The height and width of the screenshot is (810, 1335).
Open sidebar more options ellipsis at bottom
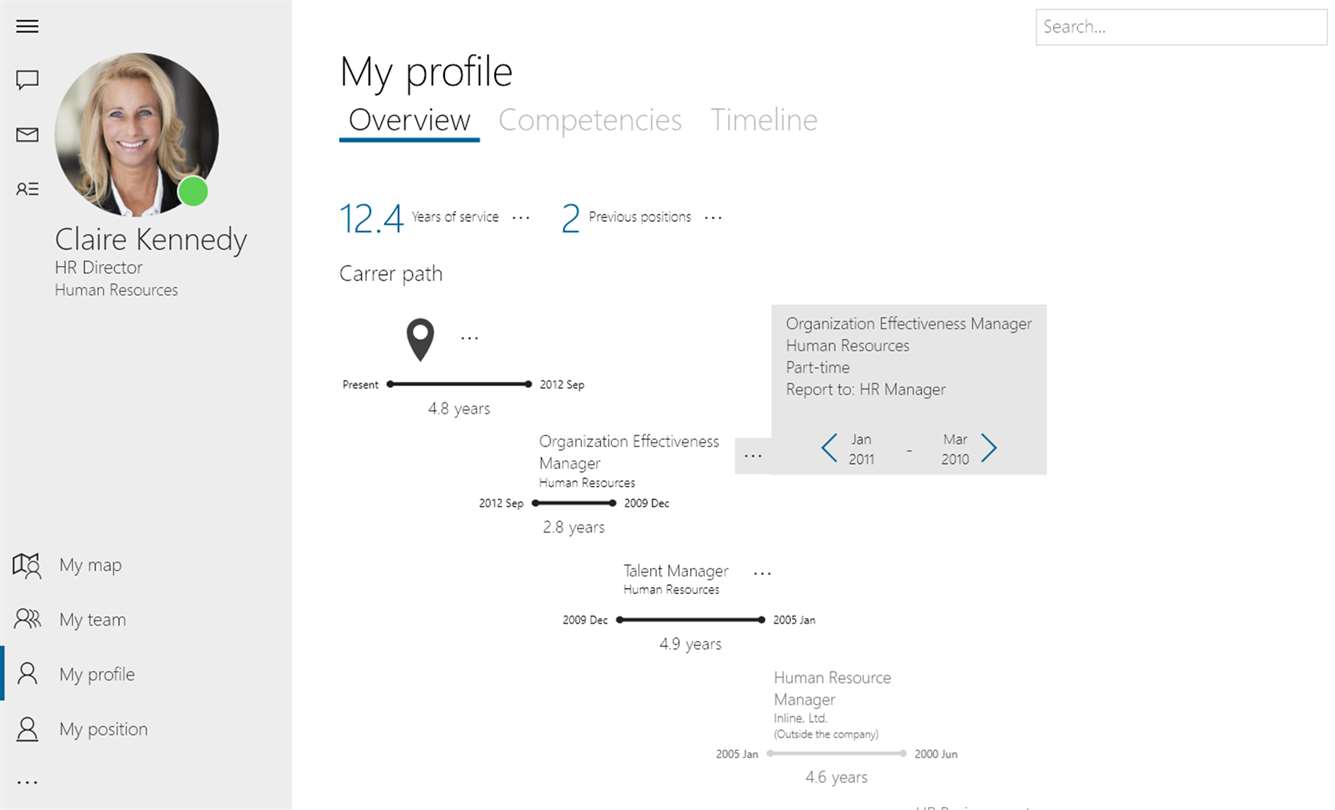[x=27, y=782]
